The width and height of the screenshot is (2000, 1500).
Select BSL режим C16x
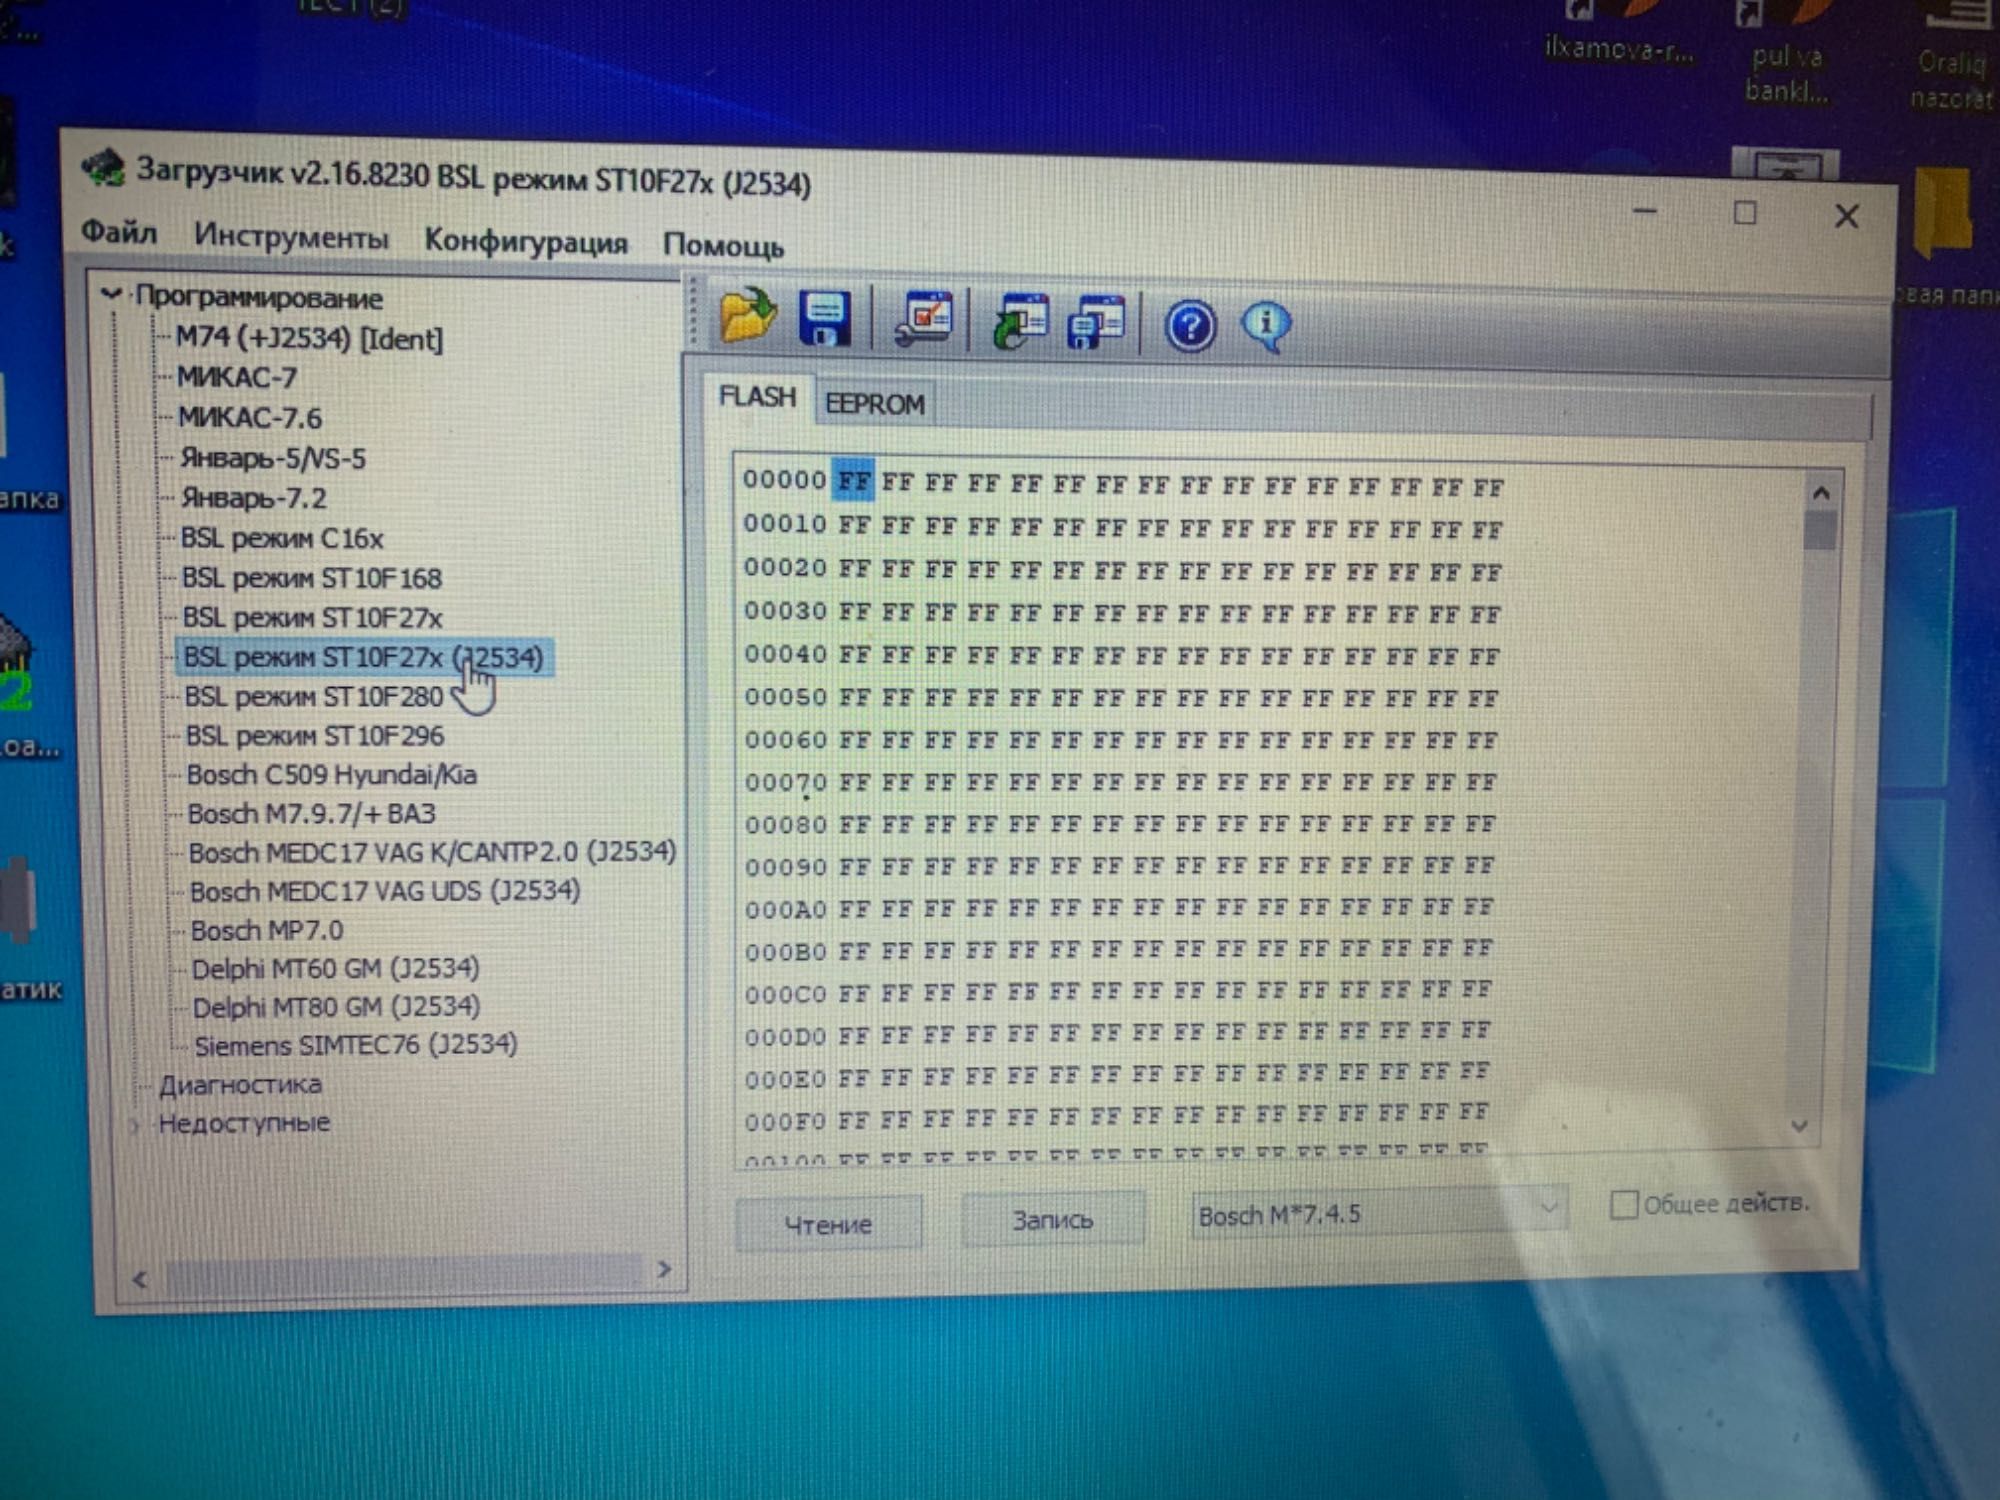[282, 538]
